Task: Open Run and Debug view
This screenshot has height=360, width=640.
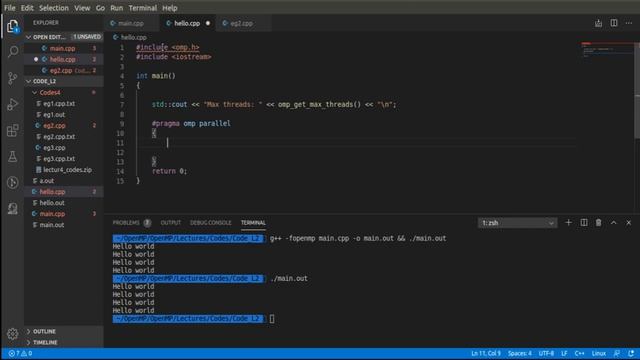Action: (13, 104)
